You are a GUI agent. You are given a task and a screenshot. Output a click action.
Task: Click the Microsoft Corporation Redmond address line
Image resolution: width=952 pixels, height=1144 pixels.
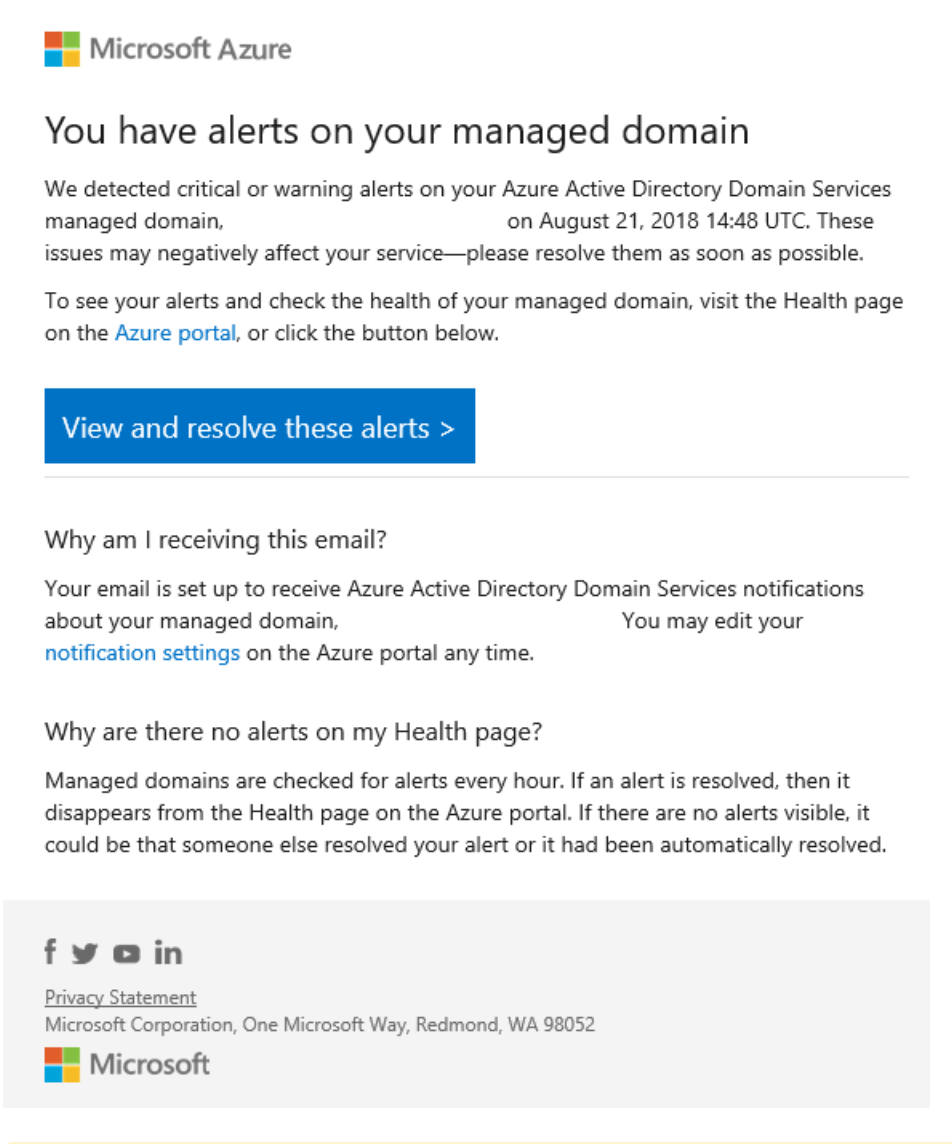click(x=320, y=1024)
